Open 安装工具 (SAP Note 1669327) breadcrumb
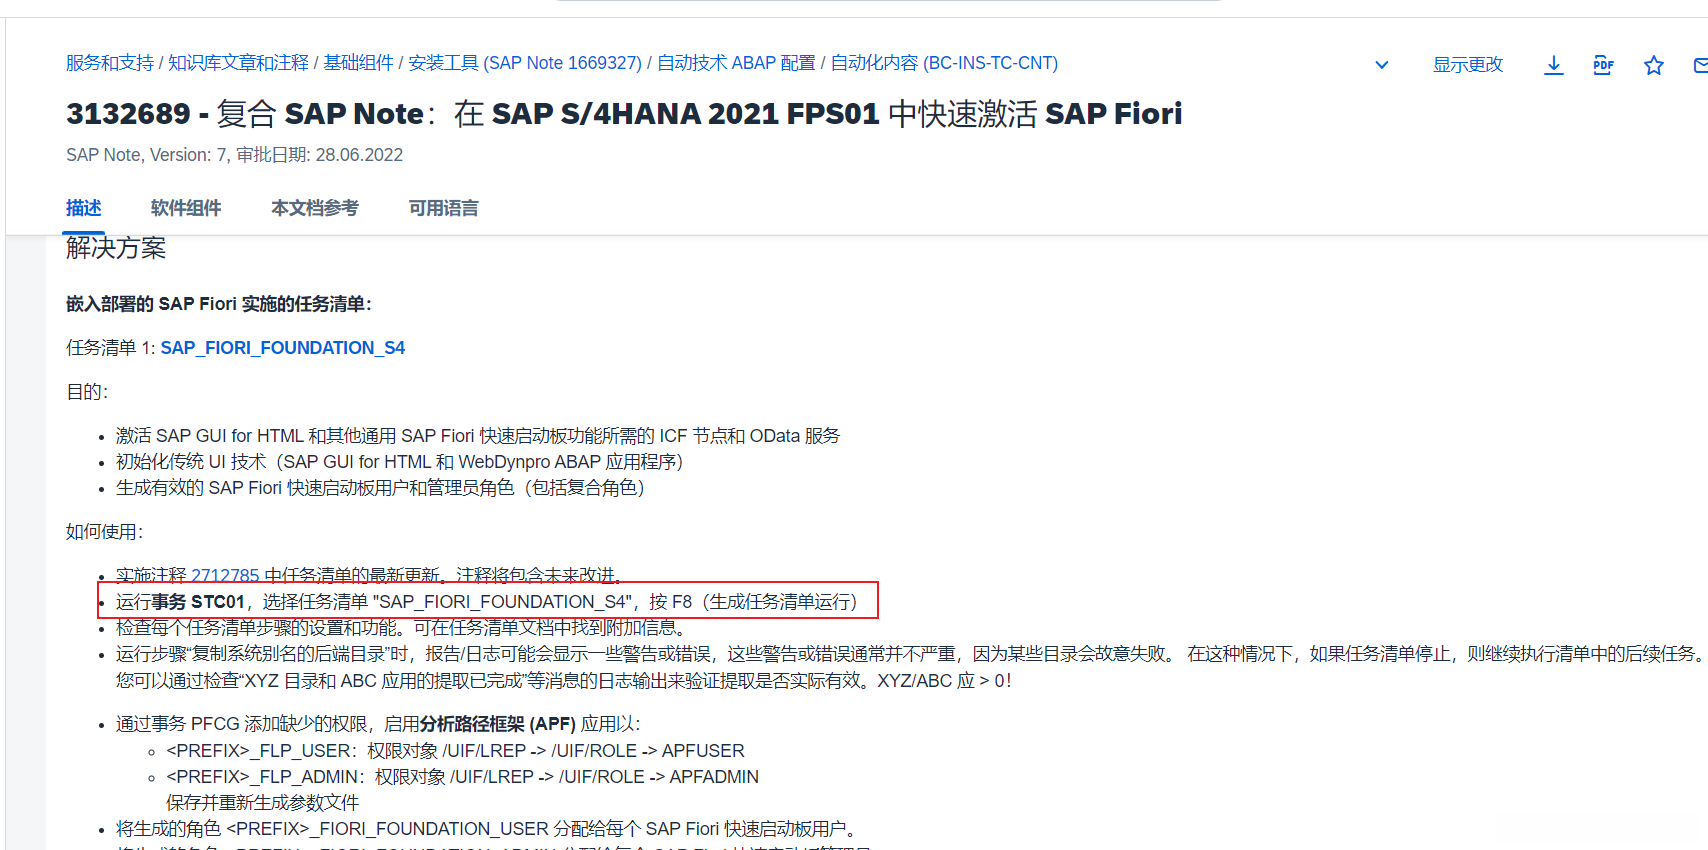 click(x=525, y=63)
